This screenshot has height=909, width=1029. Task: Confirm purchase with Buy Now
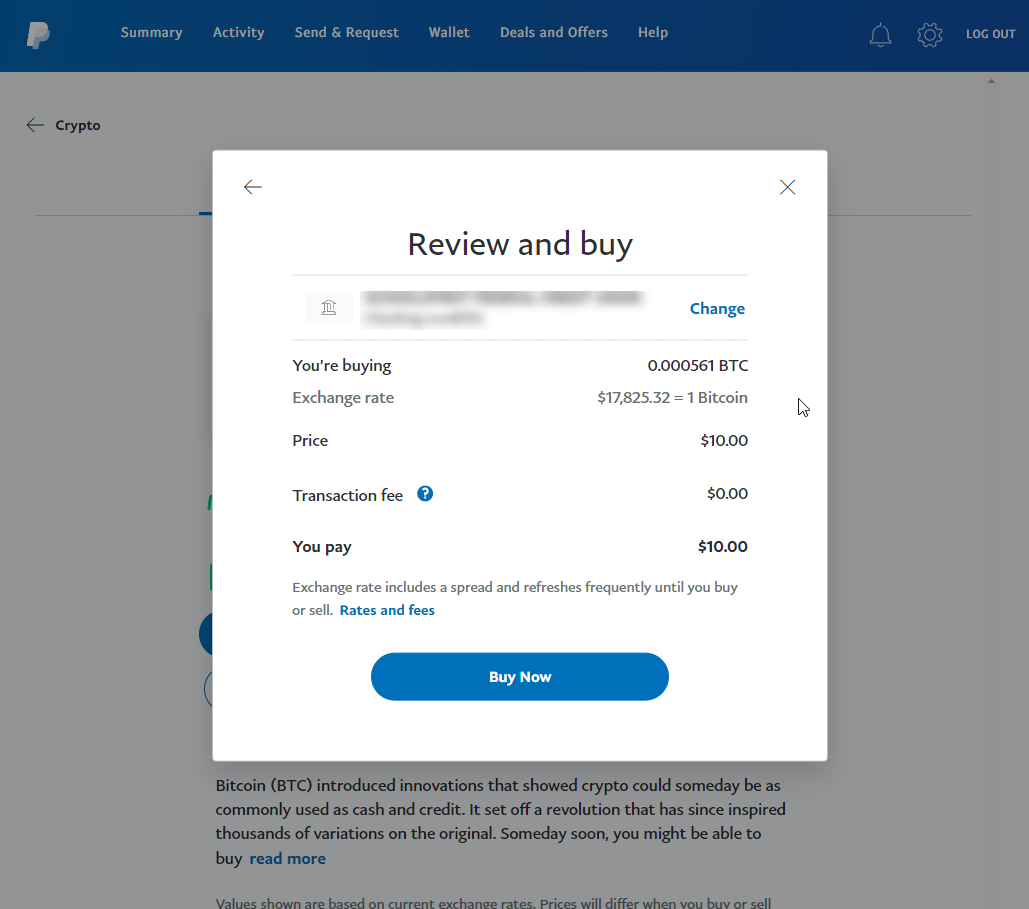point(519,676)
